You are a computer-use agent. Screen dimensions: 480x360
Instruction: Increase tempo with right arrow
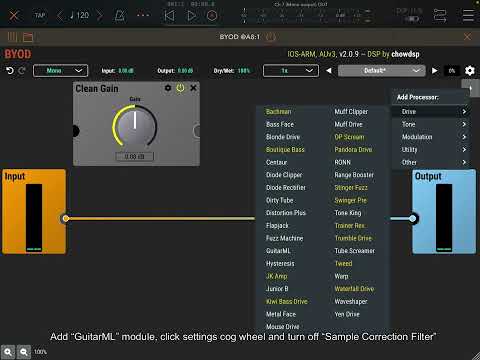(x=99, y=15)
